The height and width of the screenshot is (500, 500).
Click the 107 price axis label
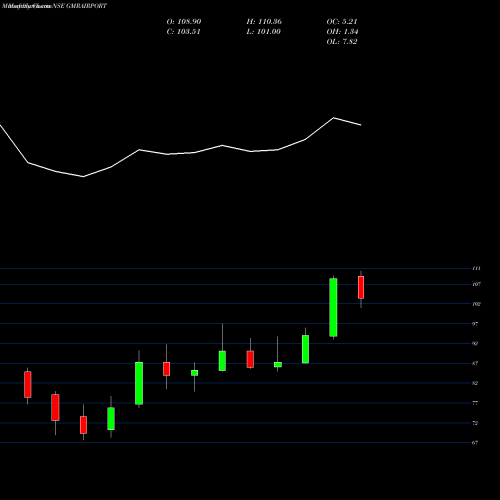476,284
